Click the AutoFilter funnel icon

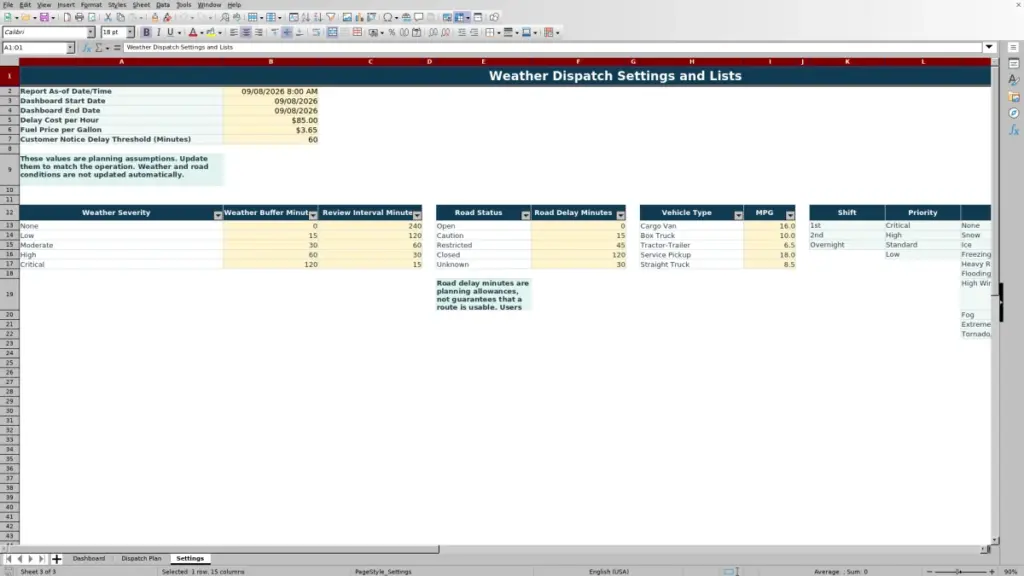click(x=330, y=17)
